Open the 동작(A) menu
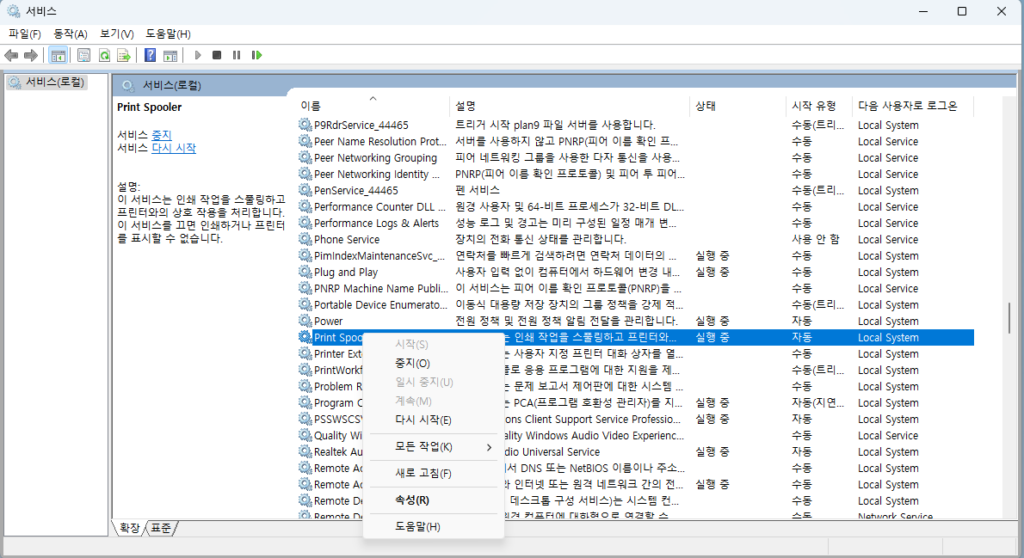The width and height of the screenshot is (1024, 558). [x=70, y=34]
